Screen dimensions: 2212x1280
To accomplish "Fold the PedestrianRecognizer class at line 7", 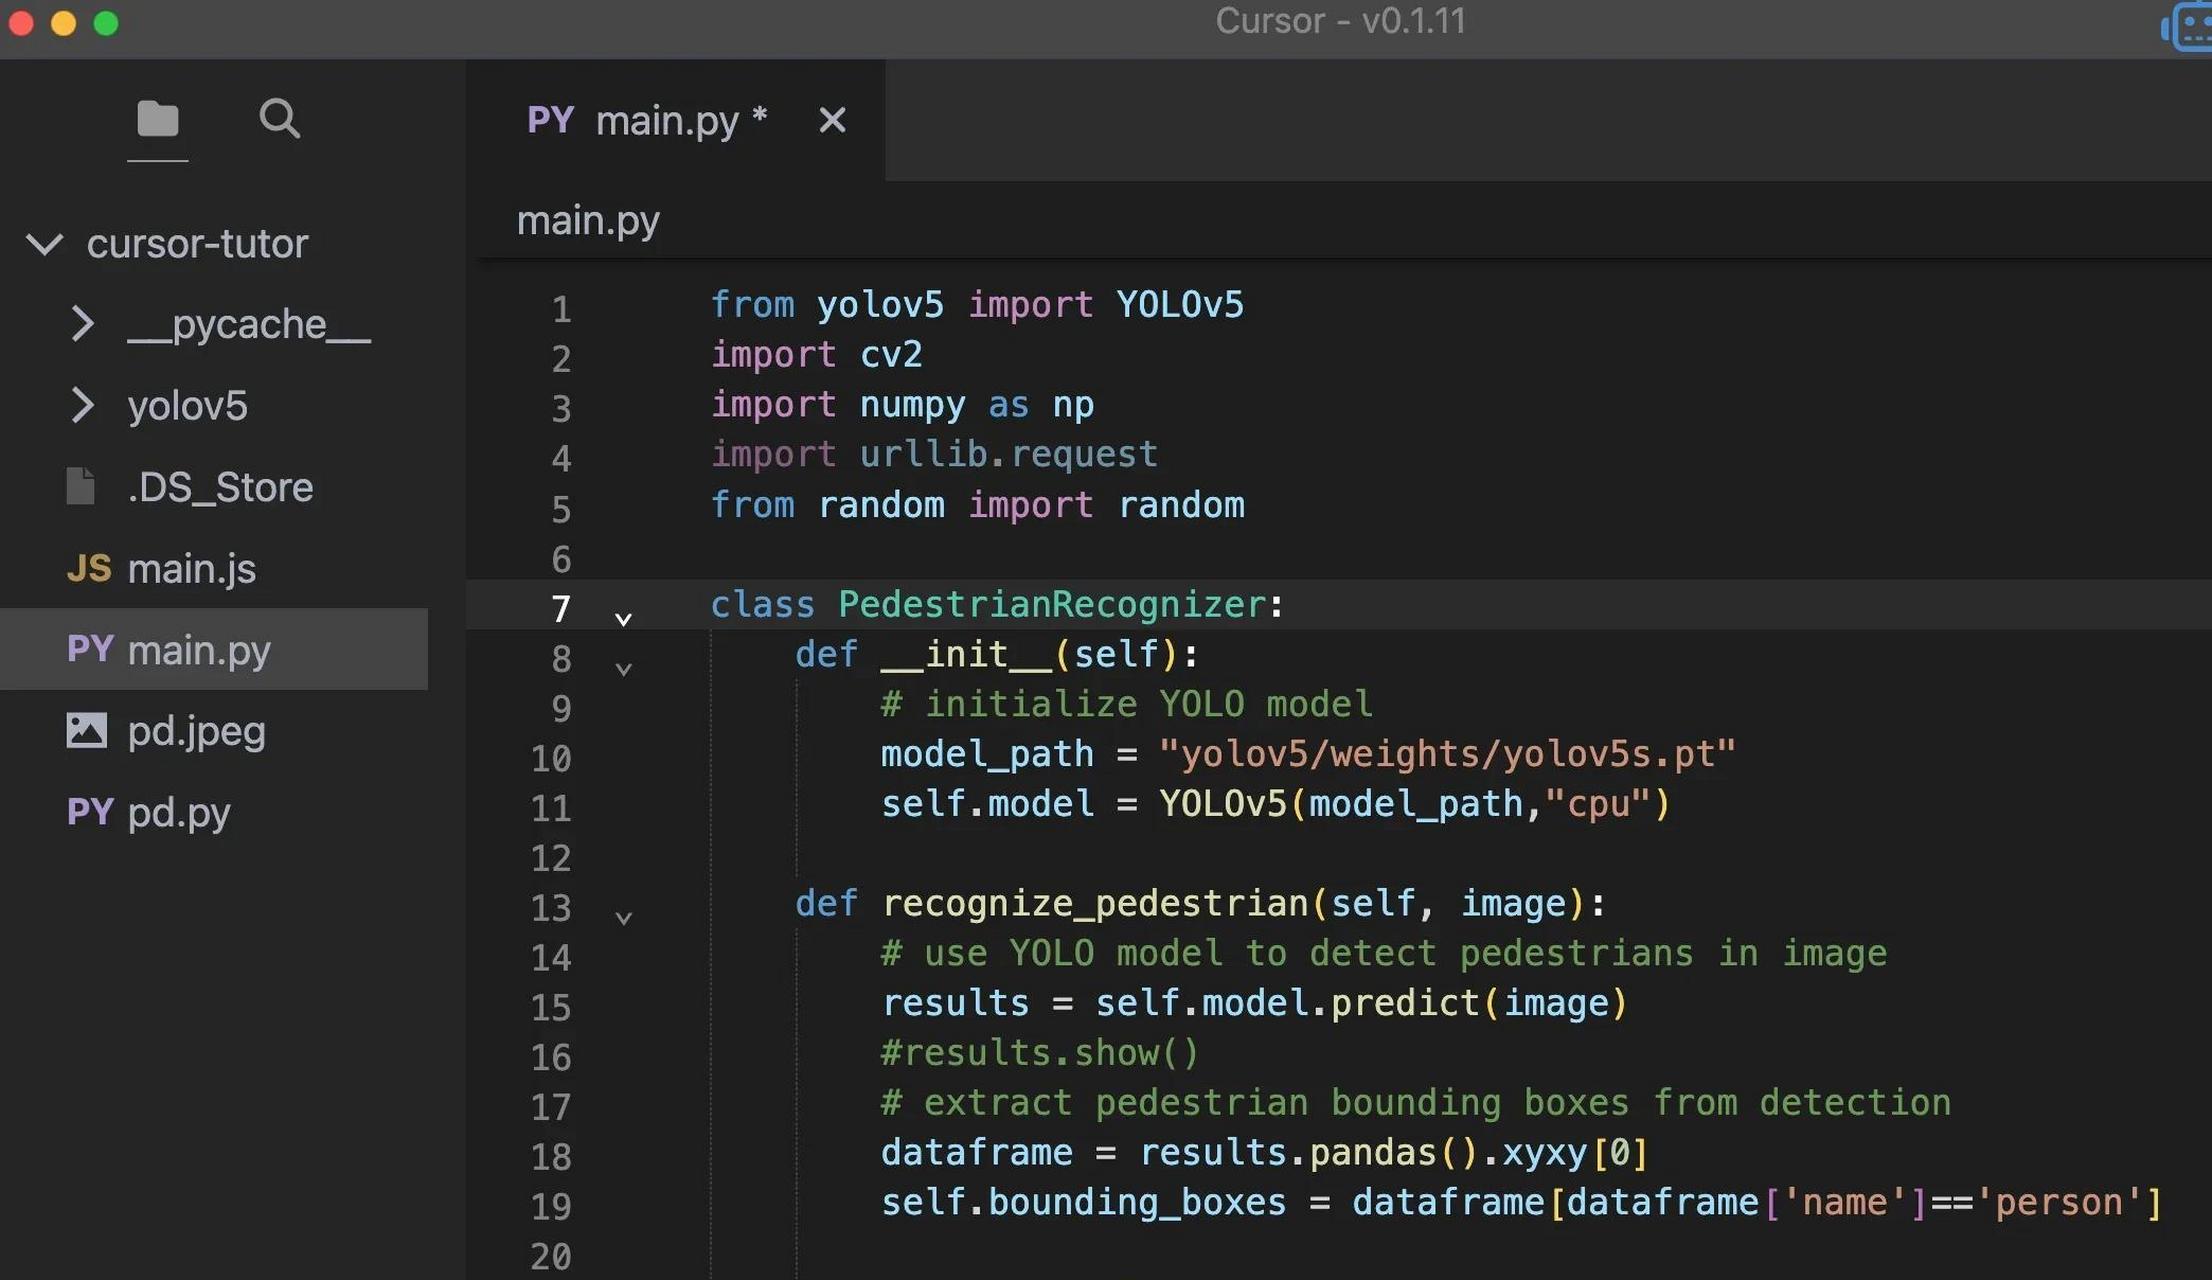I will coord(623,619).
